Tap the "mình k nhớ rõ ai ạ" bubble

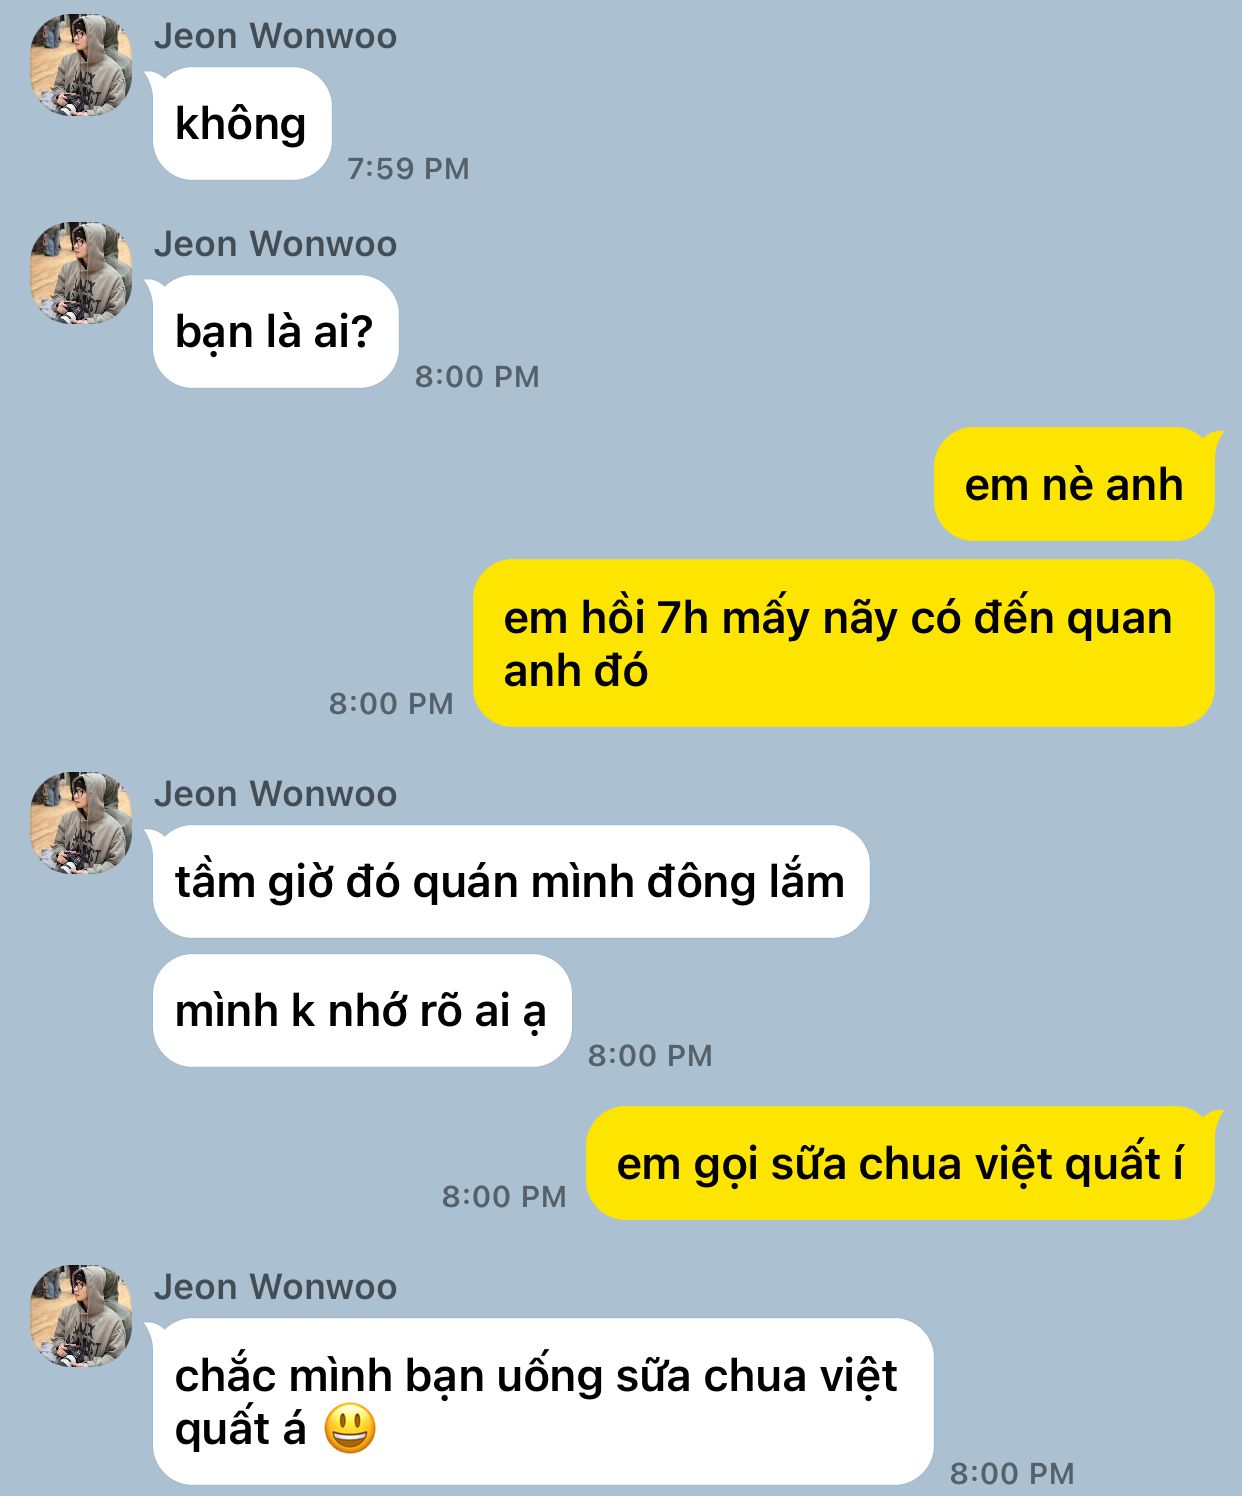pyautogui.click(x=362, y=1011)
